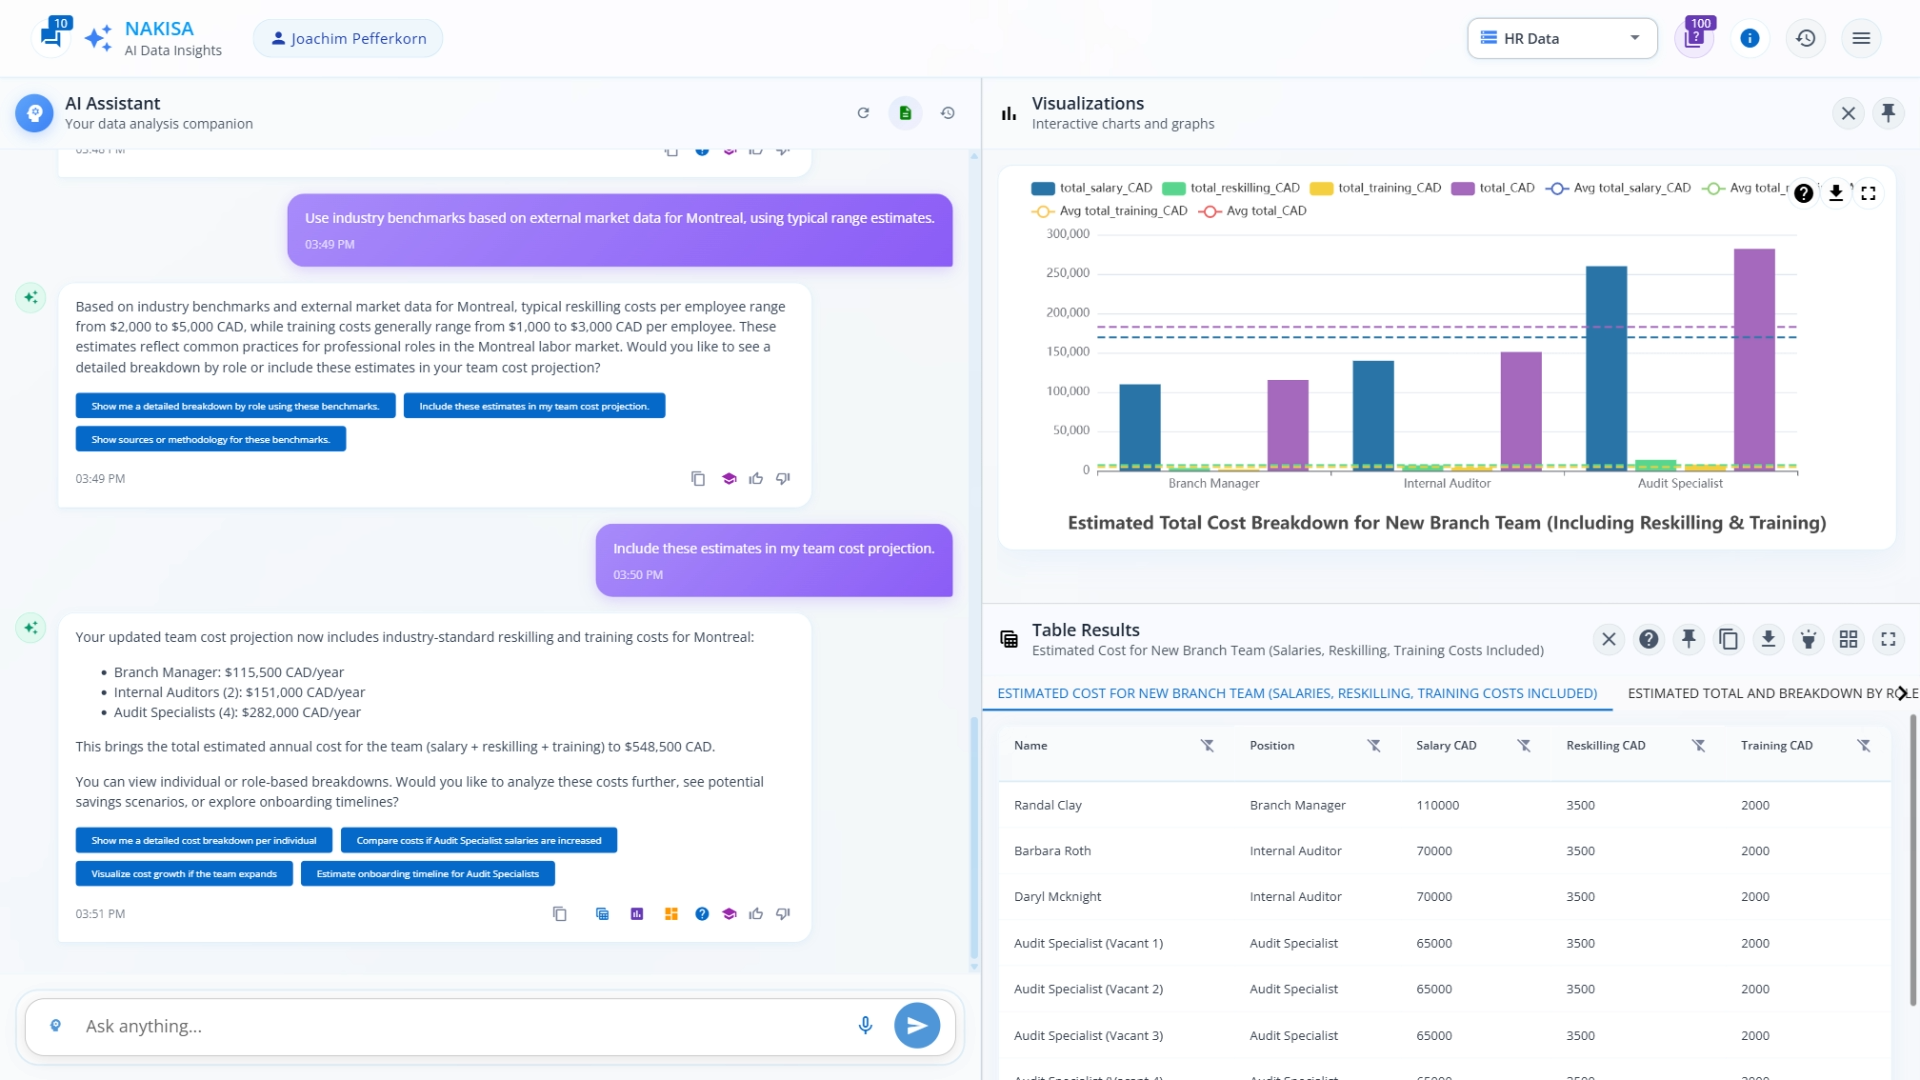This screenshot has width=1920, height=1080.
Task: Give a thumbs up on the cost projection reply
Action: coord(755,913)
